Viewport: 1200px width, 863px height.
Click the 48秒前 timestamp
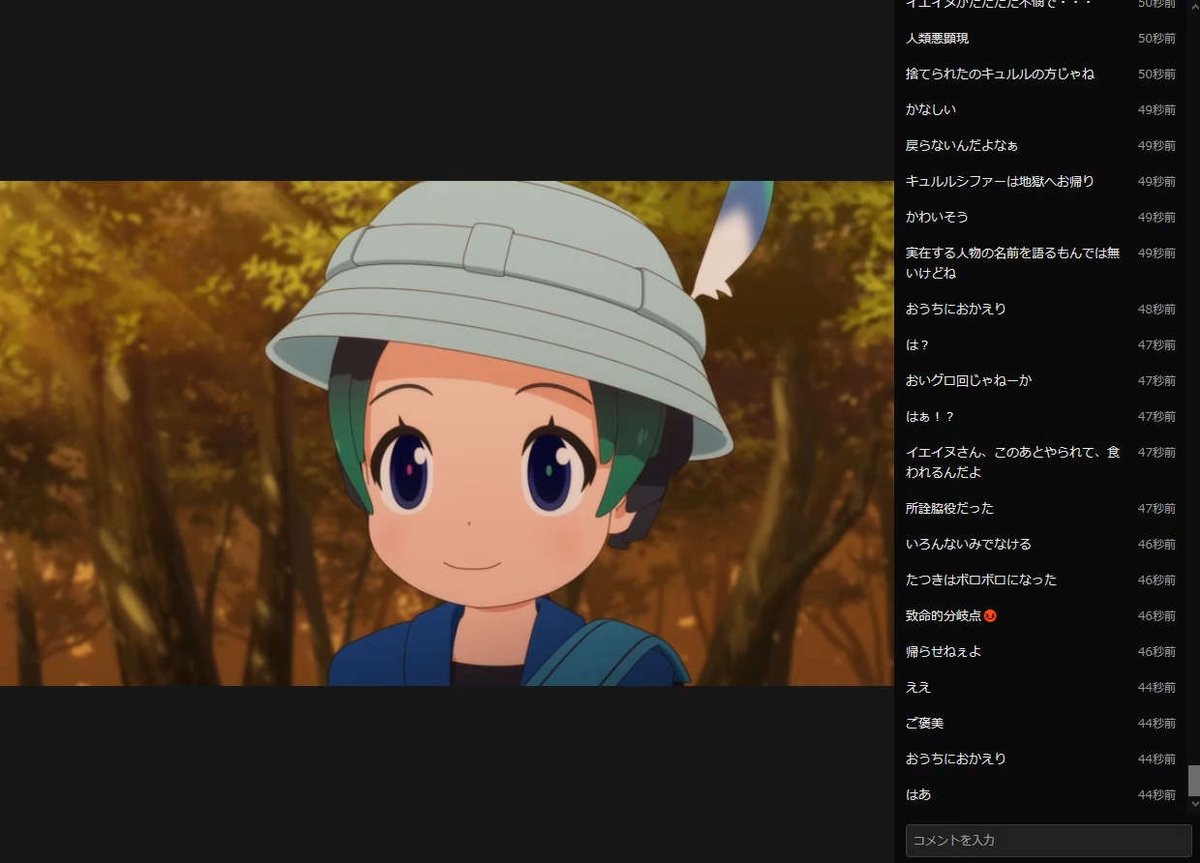tap(1156, 309)
